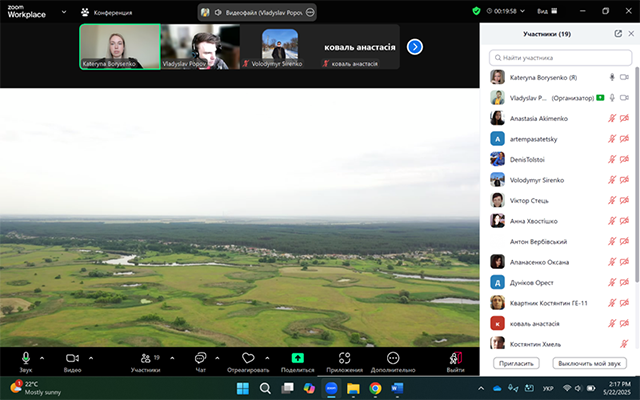Show next video thumbnails with blue arrow
Screen dimensions: 640x400
click(x=415, y=47)
